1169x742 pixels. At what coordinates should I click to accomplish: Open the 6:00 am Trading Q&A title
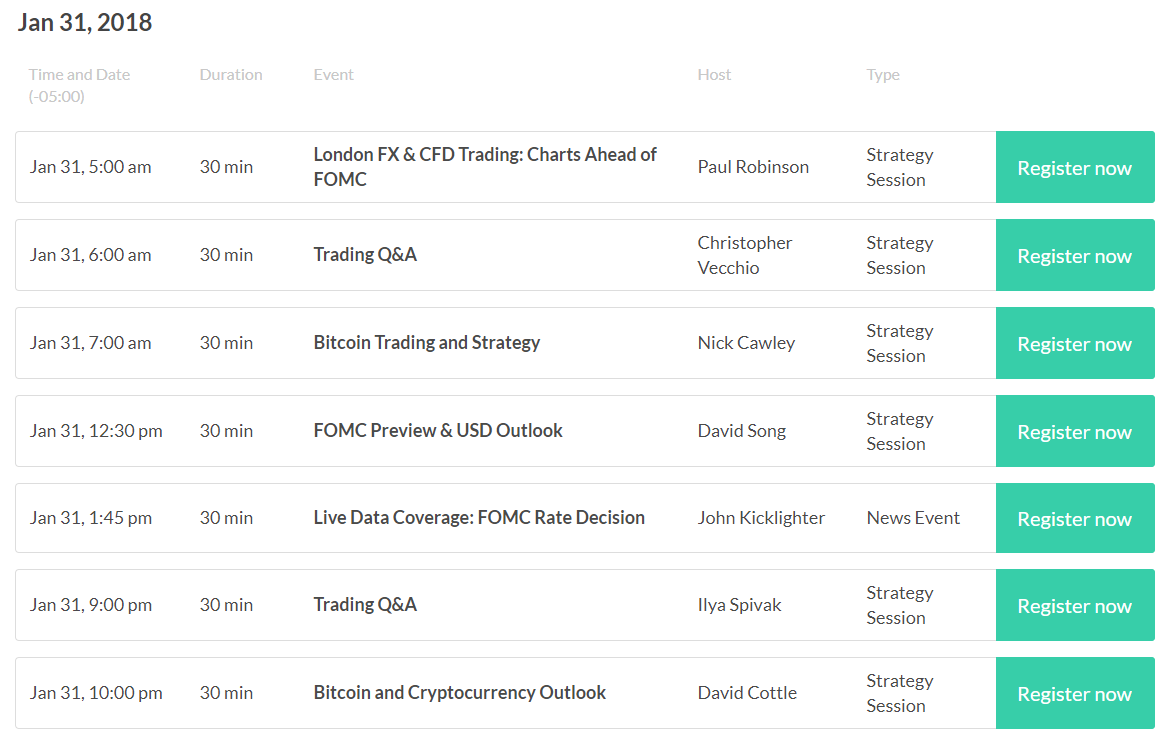pyautogui.click(x=365, y=255)
